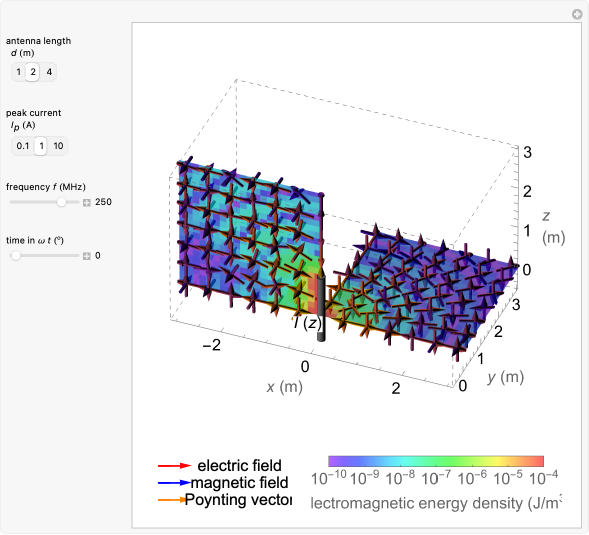The image size is (589, 535).
Task: Click the frequency value 250
Action: [103, 202]
